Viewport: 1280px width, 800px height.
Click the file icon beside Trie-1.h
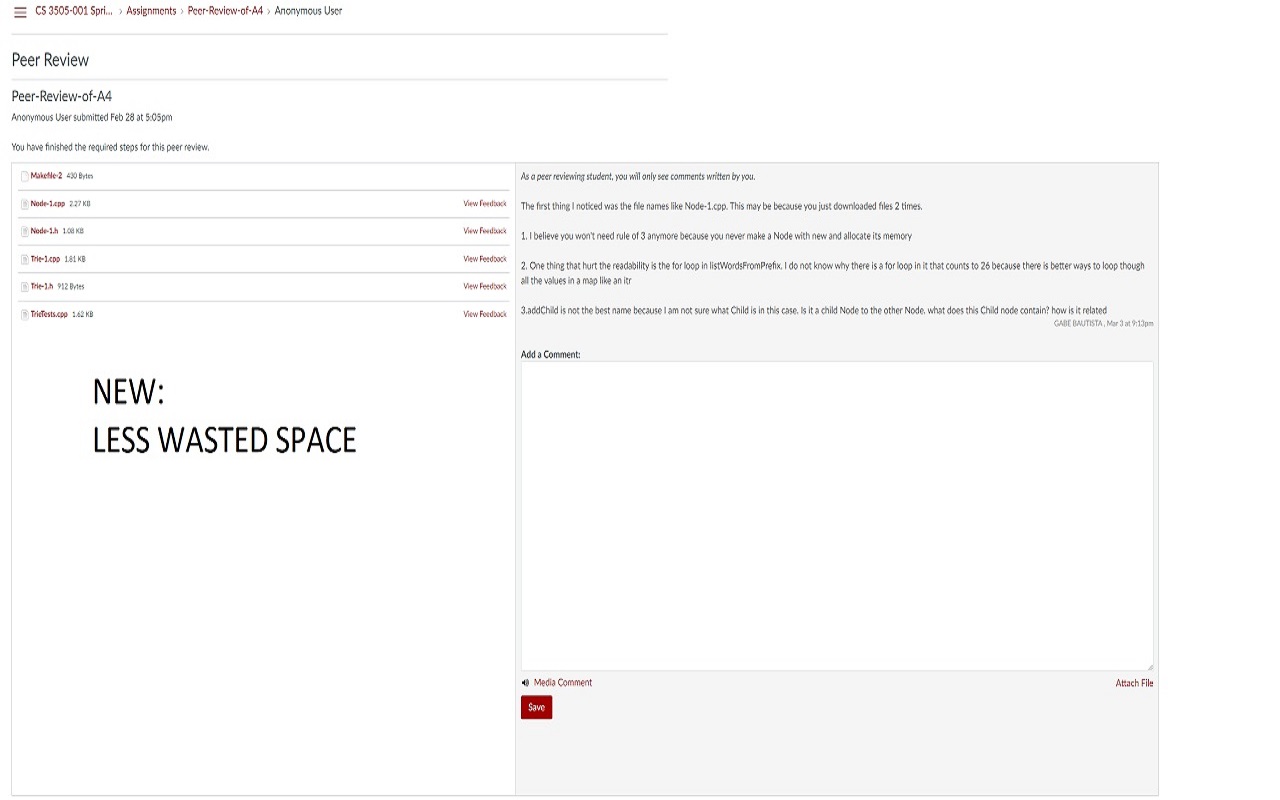25,287
